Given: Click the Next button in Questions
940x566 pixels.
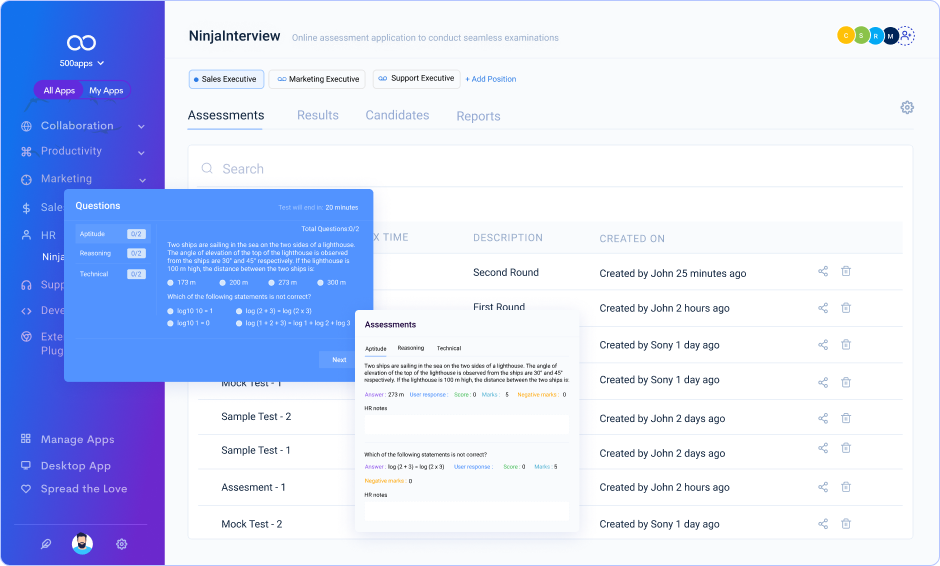Looking at the screenshot, I should [339, 360].
